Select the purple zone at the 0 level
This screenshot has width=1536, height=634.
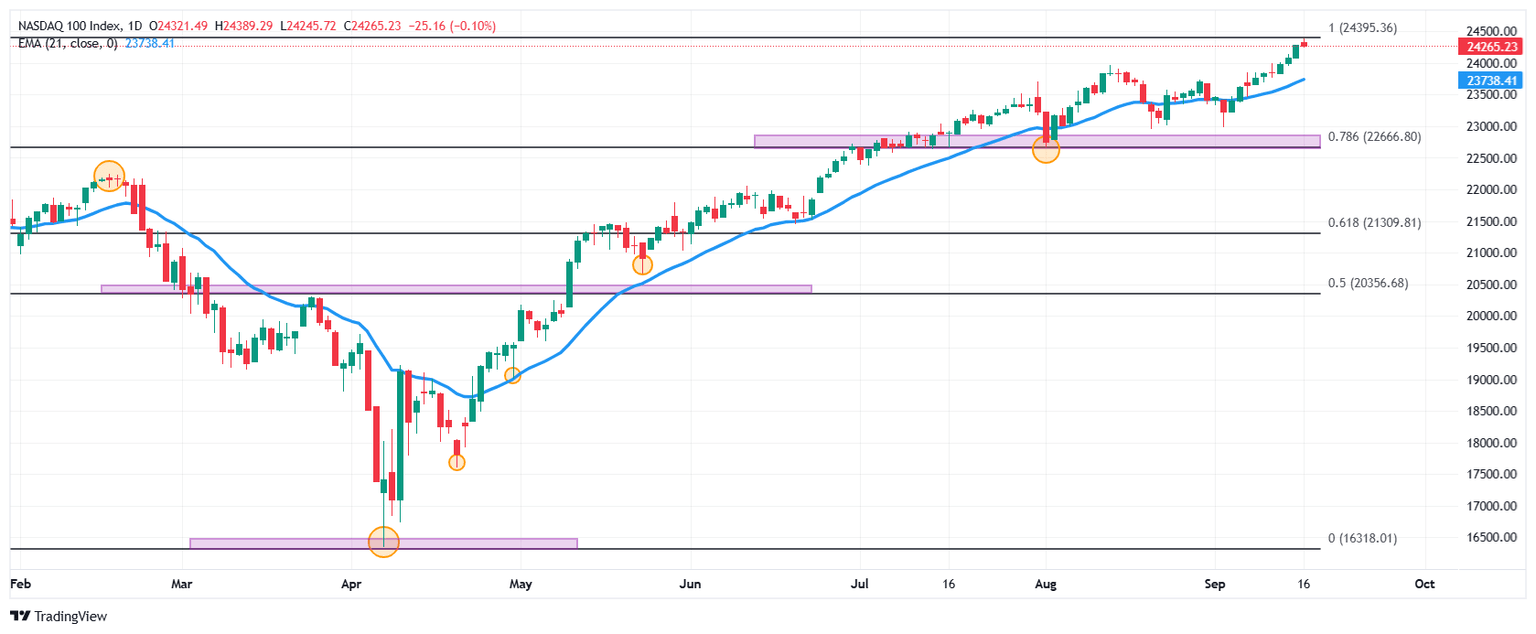pos(384,544)
